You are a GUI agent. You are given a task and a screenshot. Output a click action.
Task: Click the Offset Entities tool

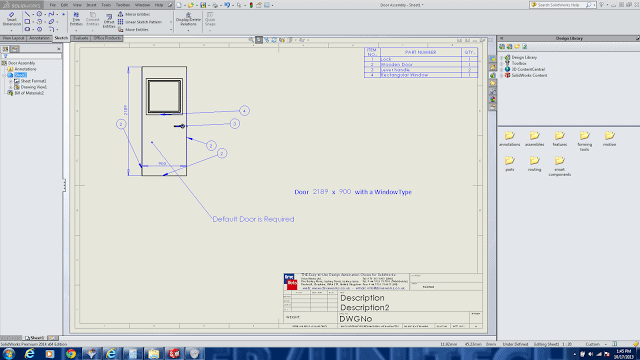[109, 20]
